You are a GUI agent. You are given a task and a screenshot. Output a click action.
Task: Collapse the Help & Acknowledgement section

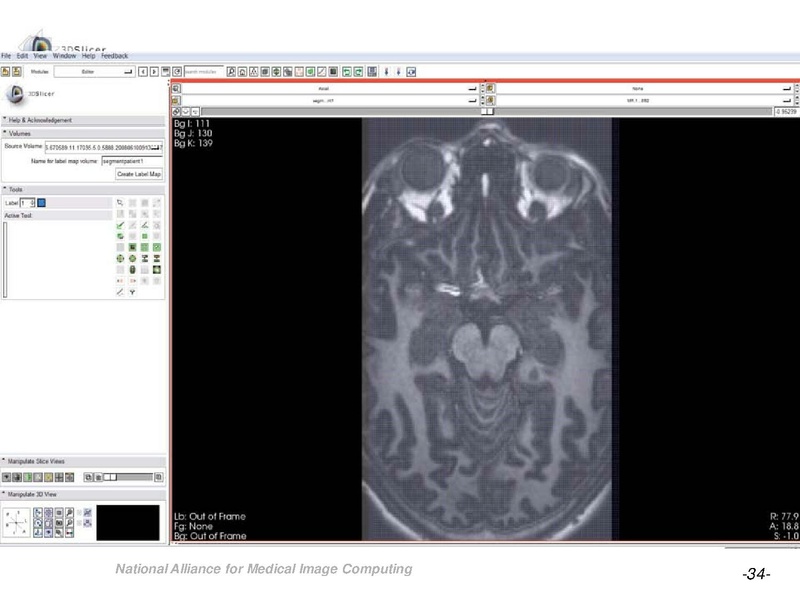pos(83,120)
